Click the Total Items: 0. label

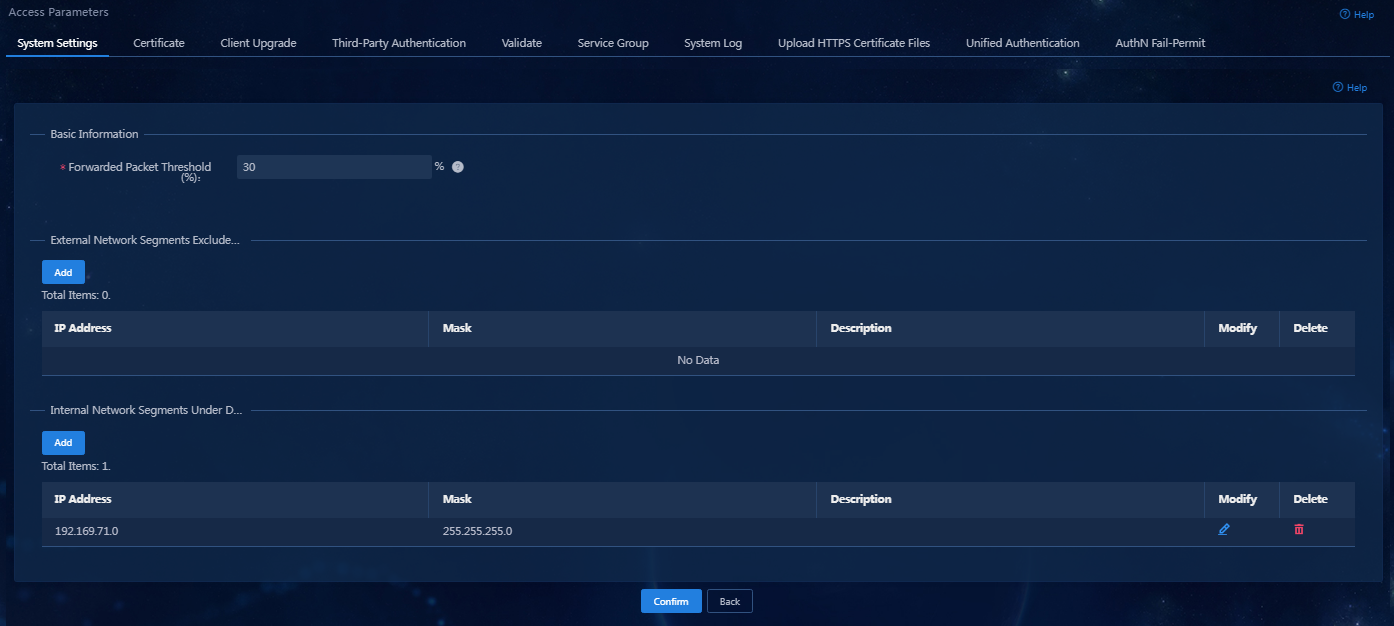point(75,295)
